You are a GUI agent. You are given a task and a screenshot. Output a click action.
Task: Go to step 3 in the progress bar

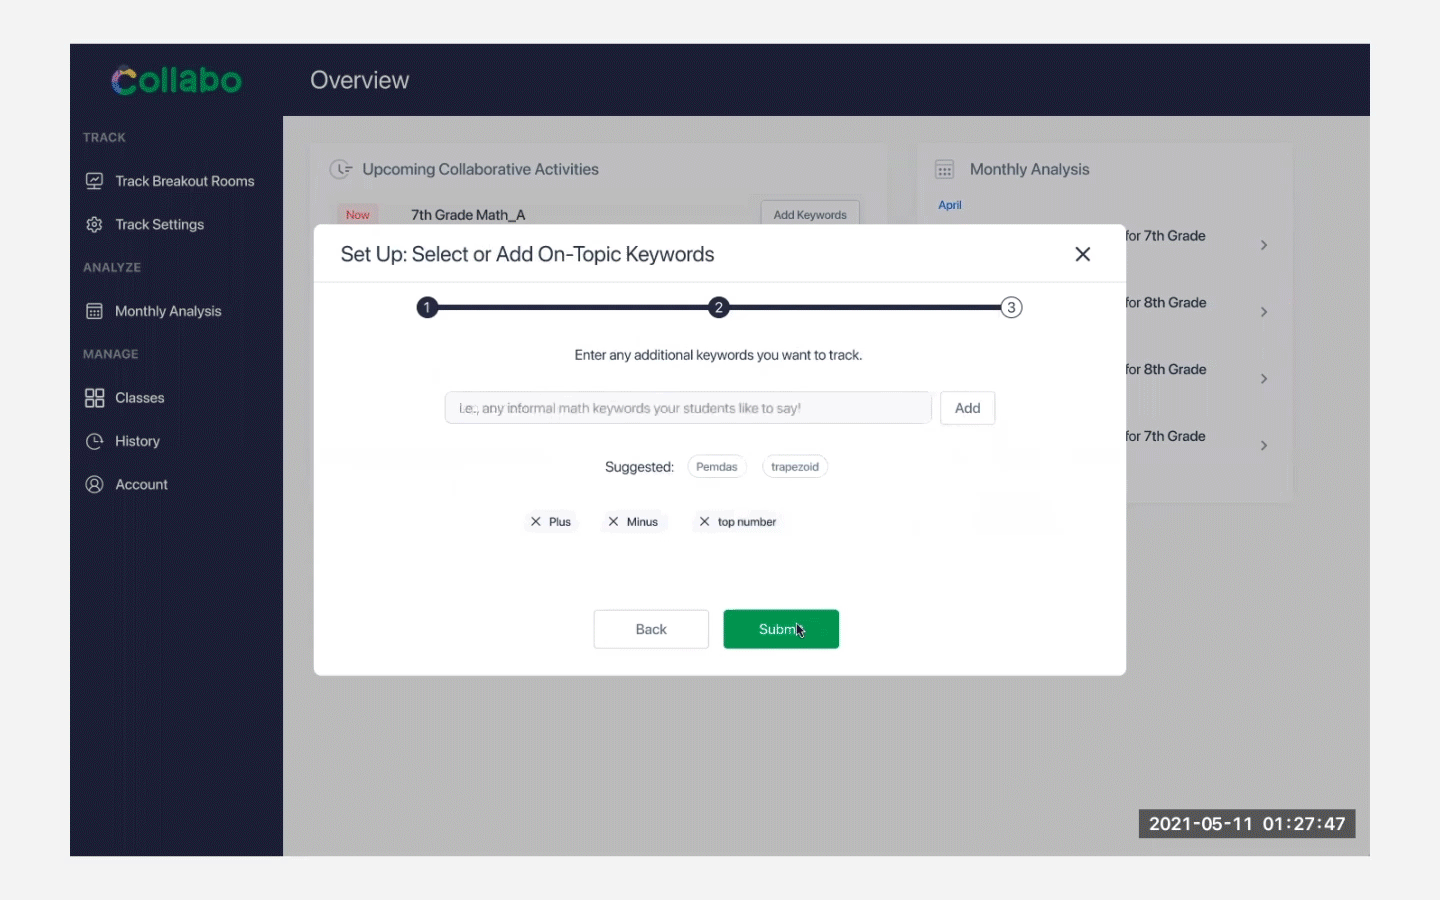point(1011,307)
